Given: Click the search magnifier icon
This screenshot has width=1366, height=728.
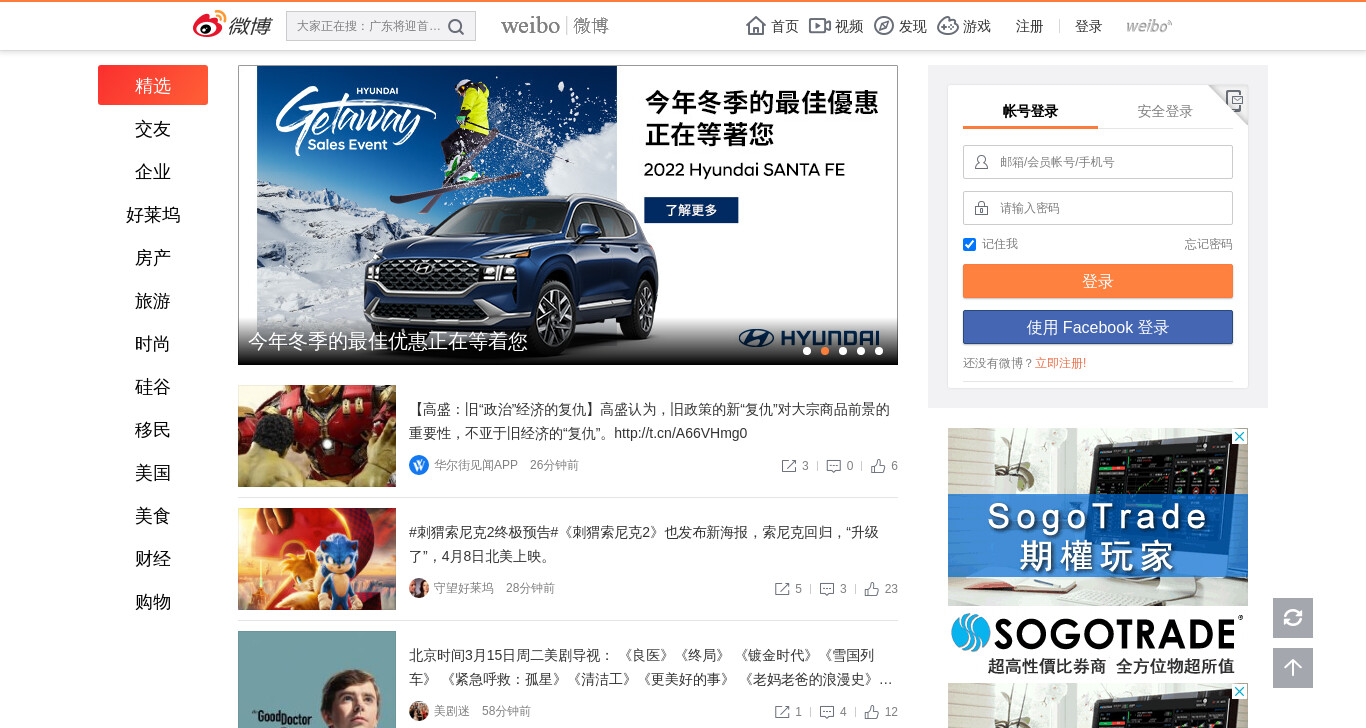Looking at the screenshot, I should tap(456, 27).
